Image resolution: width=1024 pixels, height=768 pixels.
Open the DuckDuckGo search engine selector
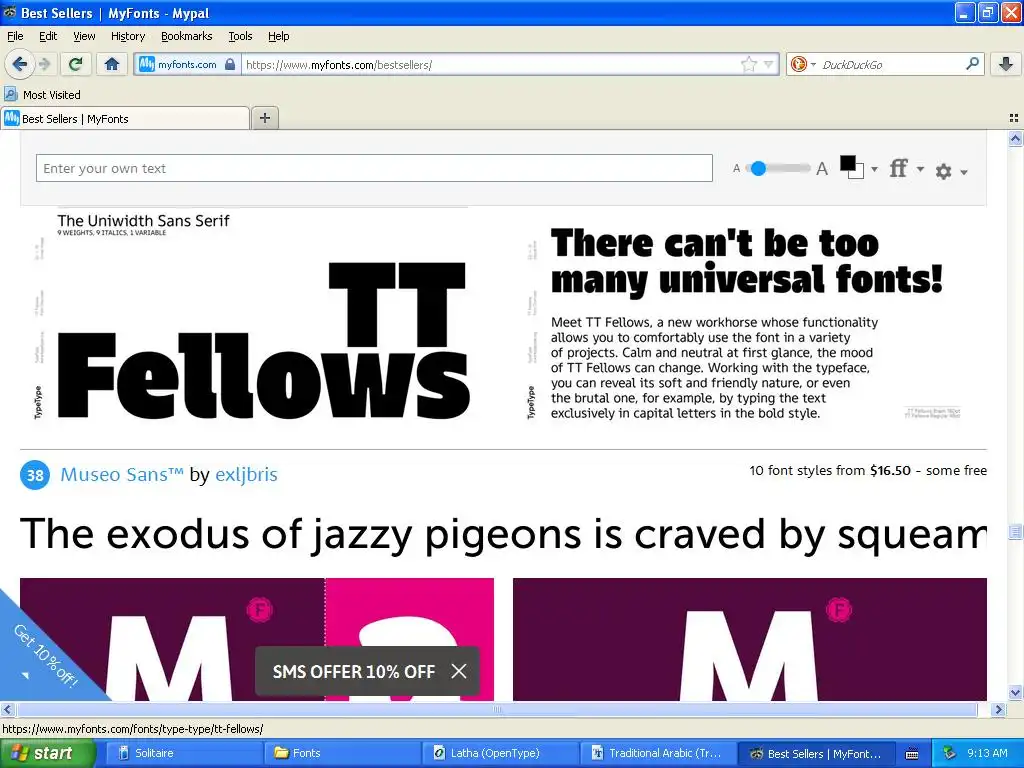click(x=803, y=64)
